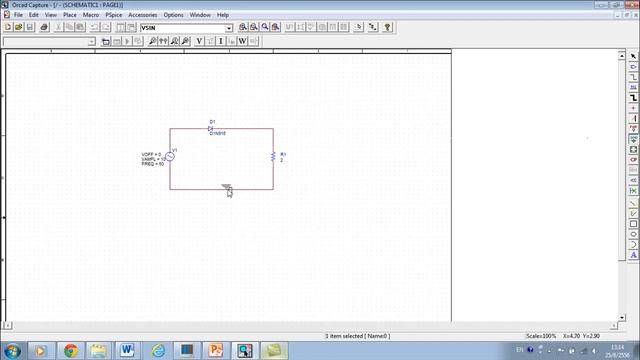Open the Window menu
This screenshot has height=360, width=640.
pos(200,15)
